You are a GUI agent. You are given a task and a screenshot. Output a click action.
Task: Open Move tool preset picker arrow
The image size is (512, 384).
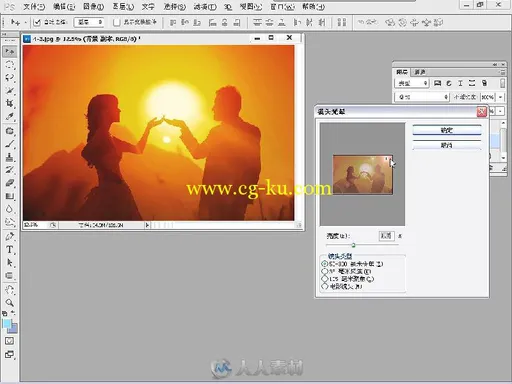25,23
